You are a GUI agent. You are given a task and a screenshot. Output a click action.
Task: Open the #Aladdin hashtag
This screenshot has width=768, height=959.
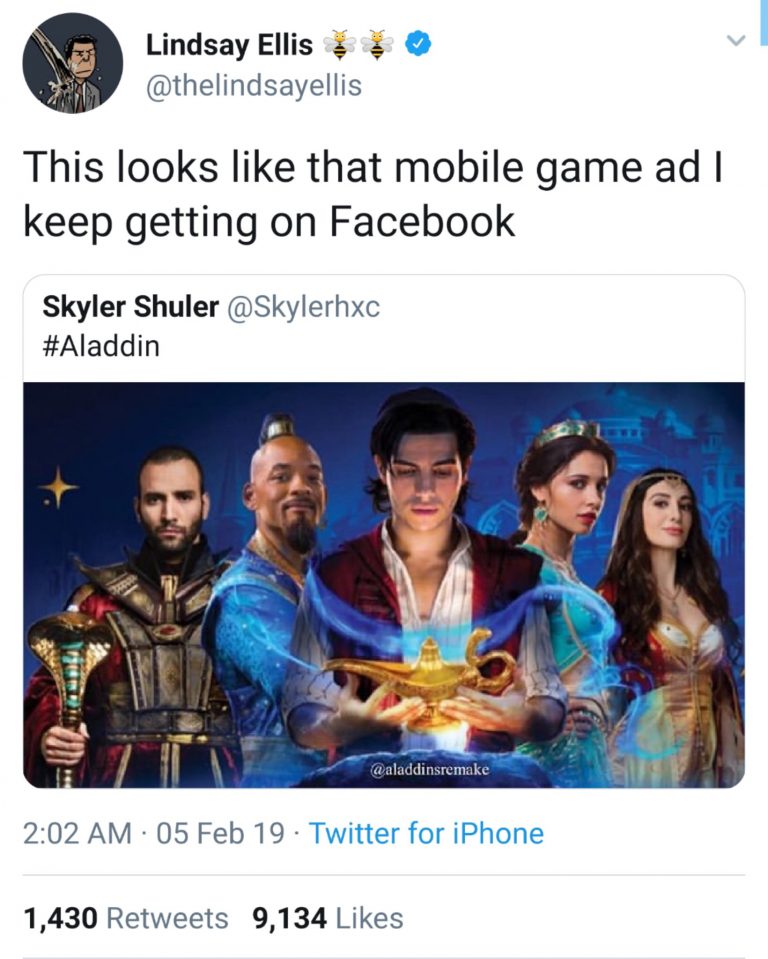tap(102, 346)
